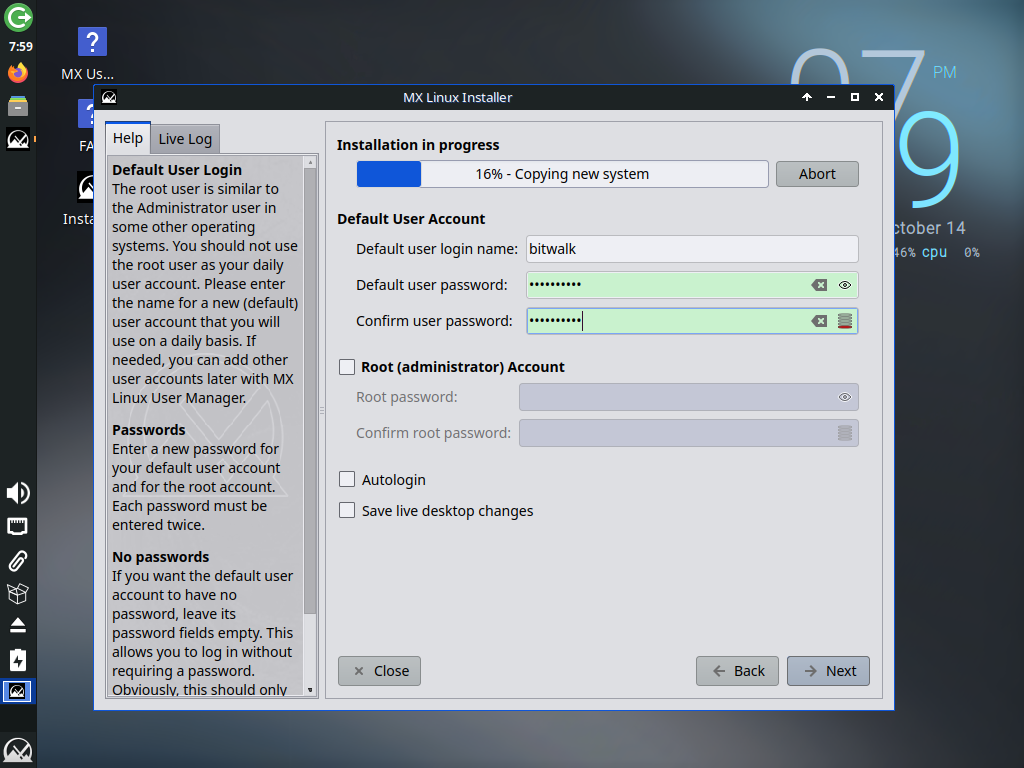
Task: Click the green logout icon in panel
Action: [x=18, y=17]
